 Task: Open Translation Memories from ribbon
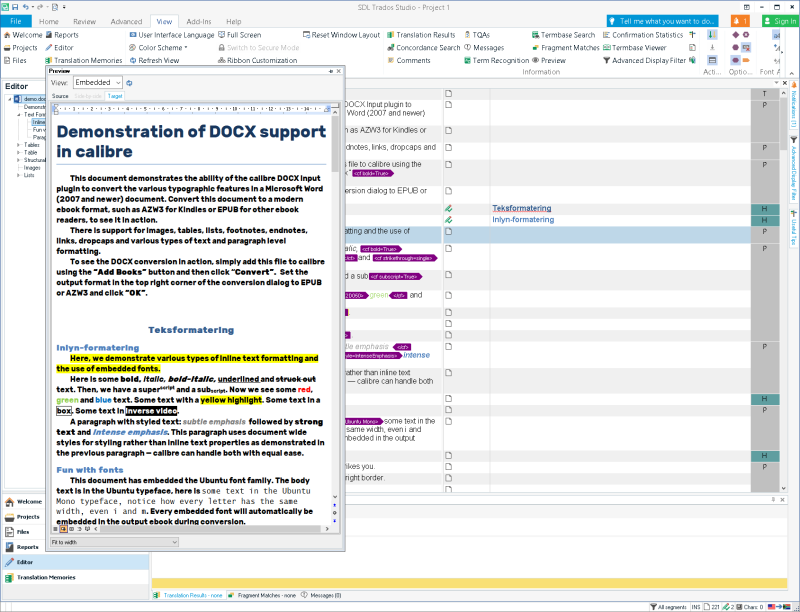click(84, 60)
